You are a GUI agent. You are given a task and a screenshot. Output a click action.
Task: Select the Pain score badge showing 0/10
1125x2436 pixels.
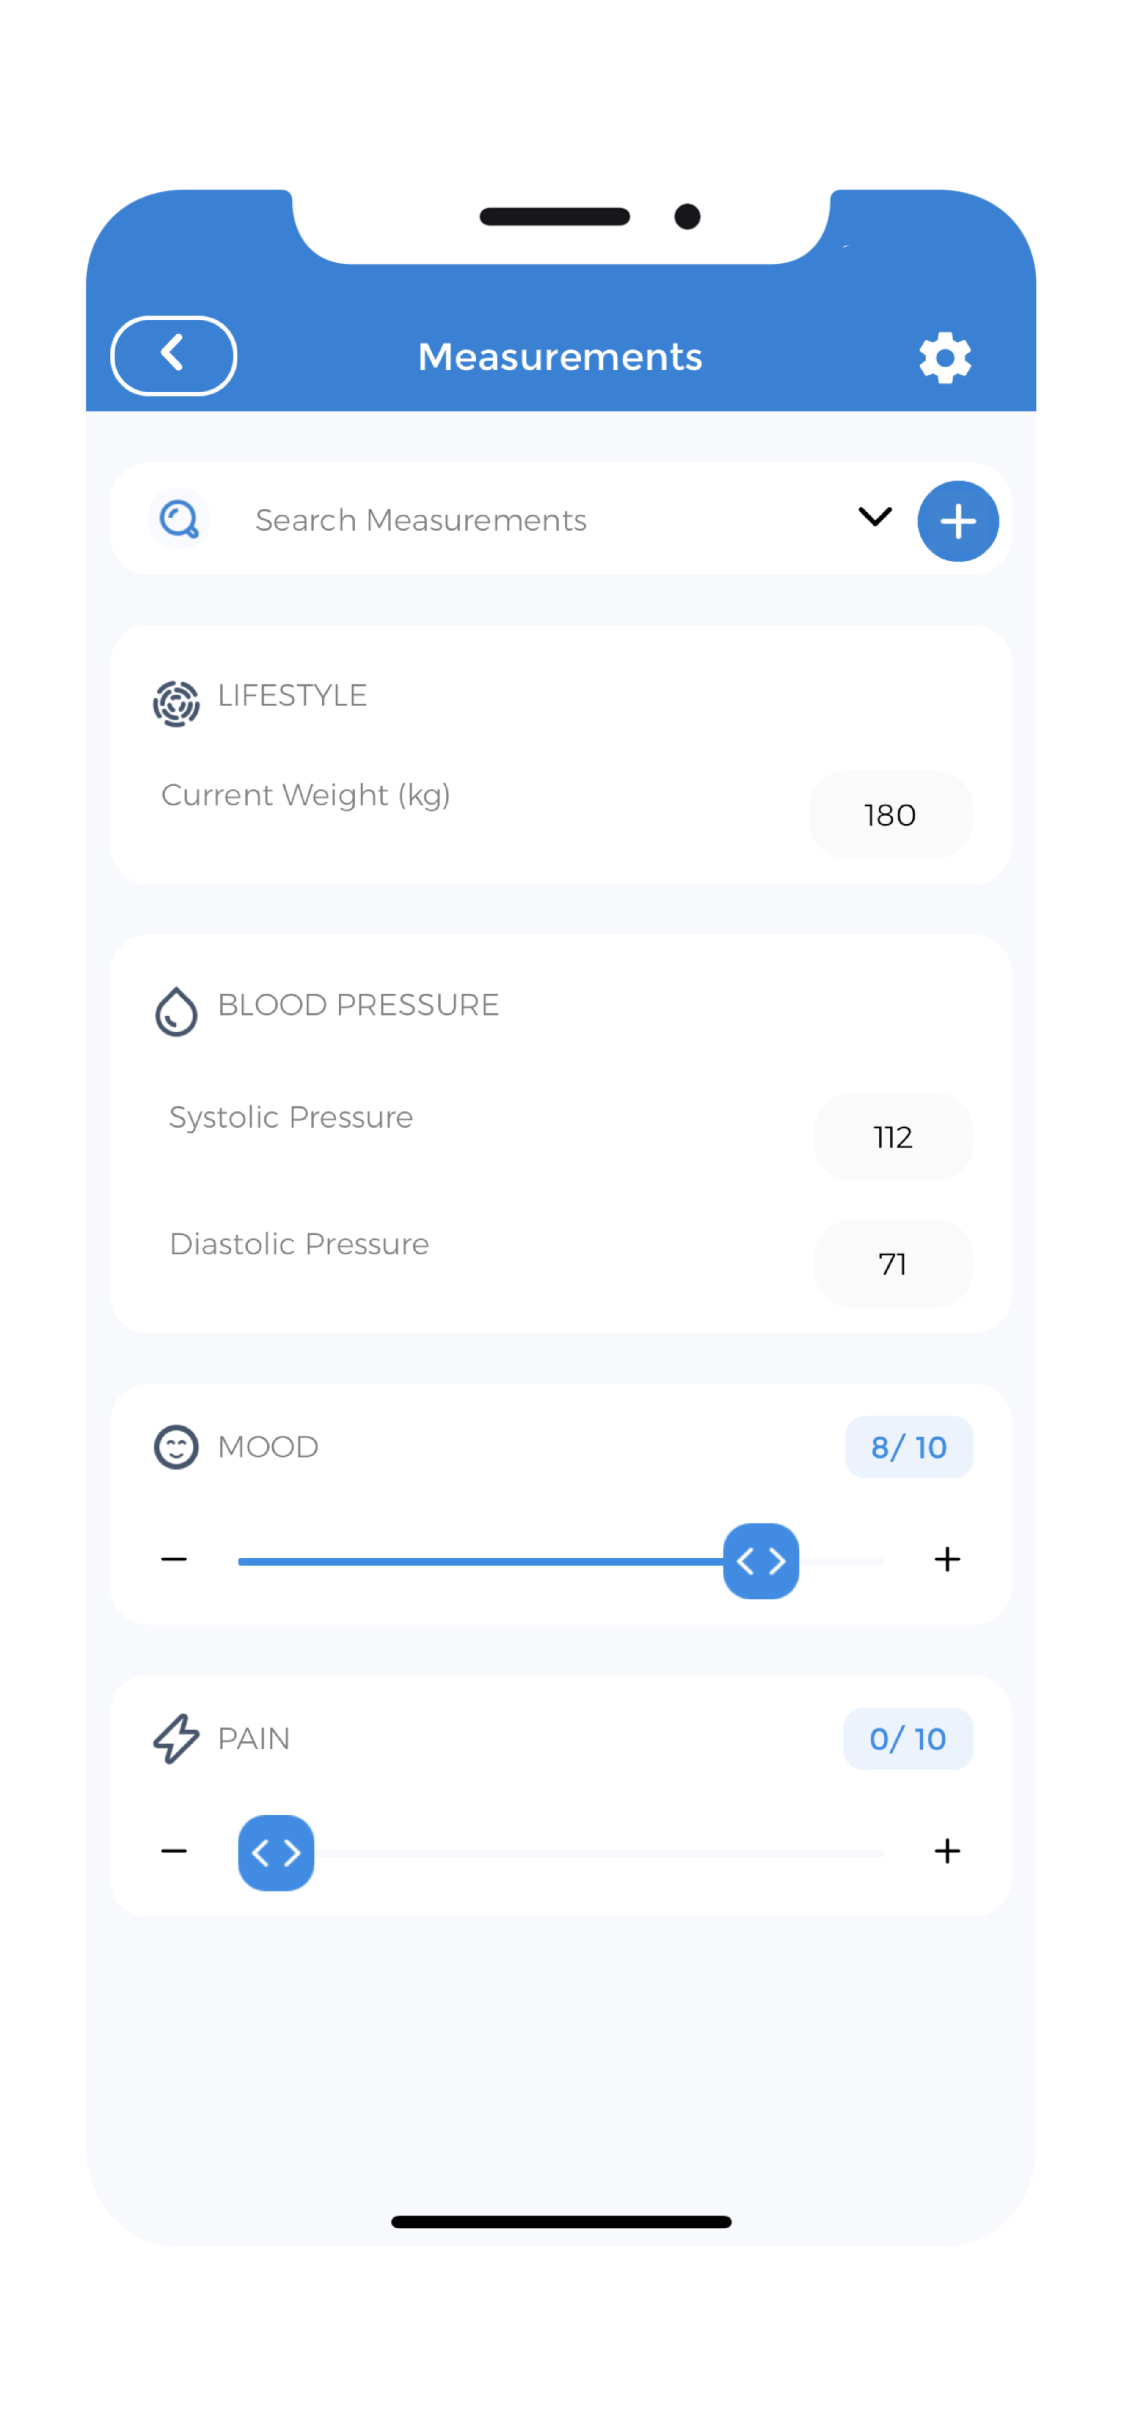(x=907, y=1738)
